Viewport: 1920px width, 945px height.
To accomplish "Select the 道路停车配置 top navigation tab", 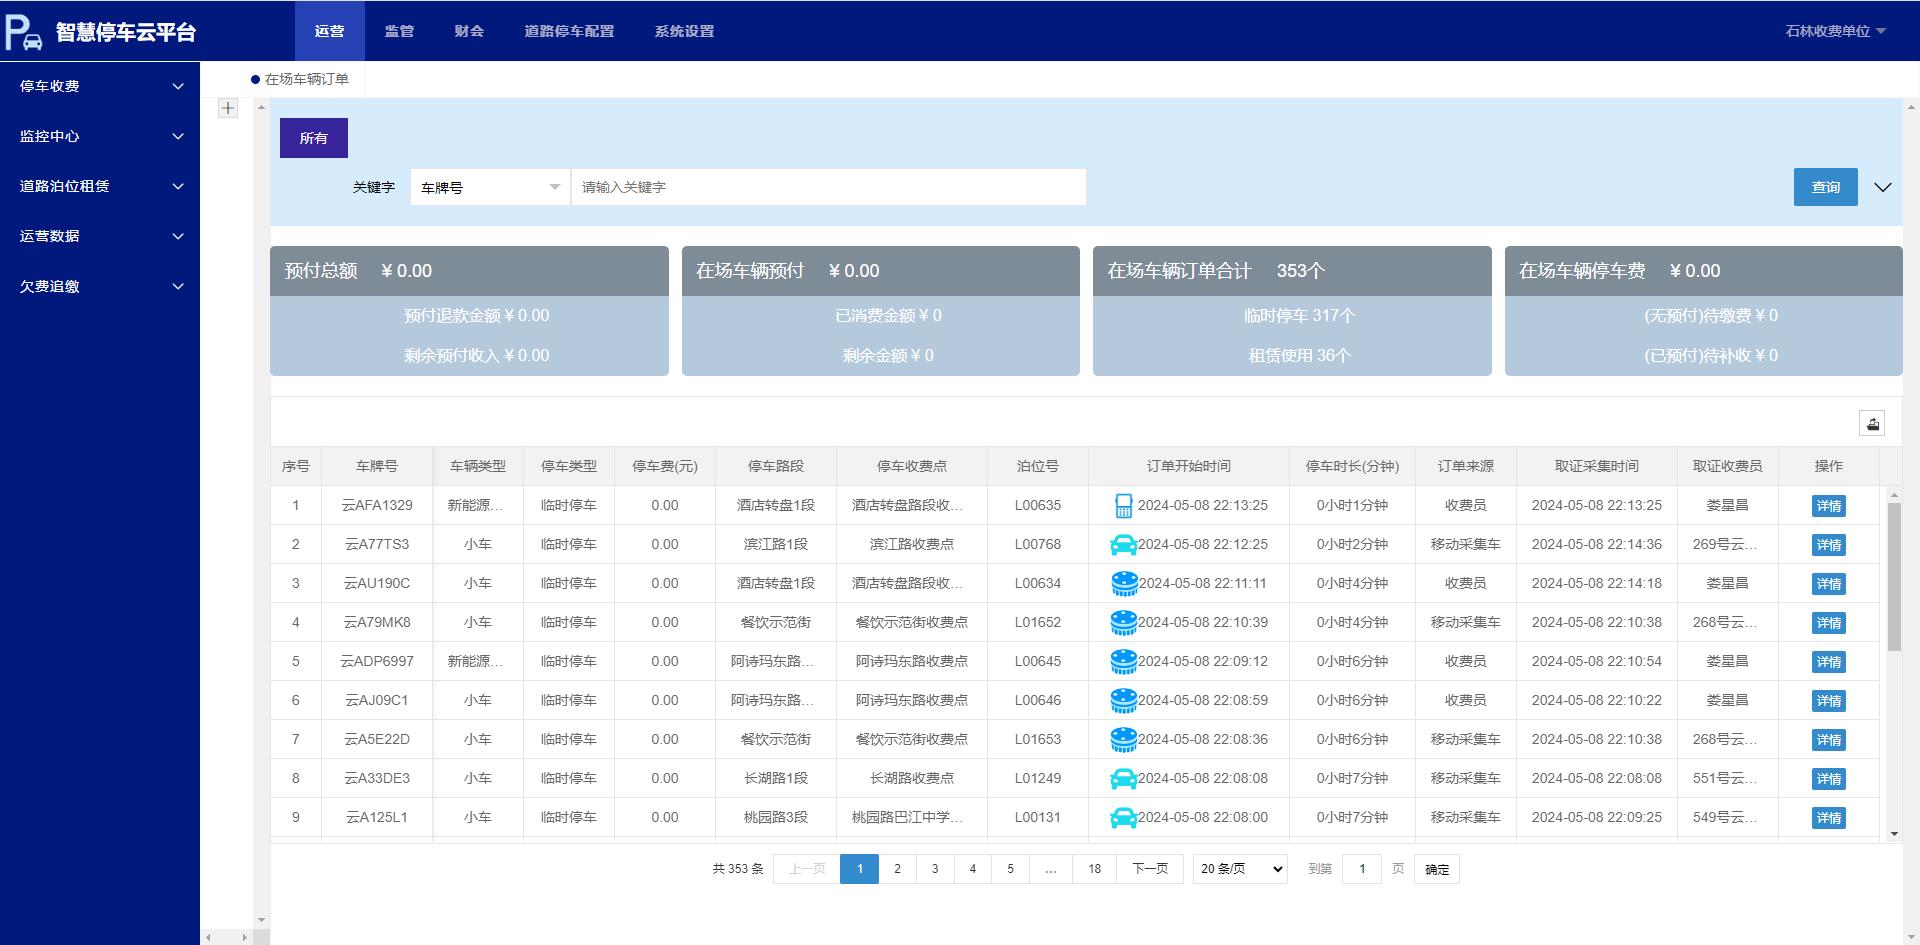I will (x=569, y=31).
